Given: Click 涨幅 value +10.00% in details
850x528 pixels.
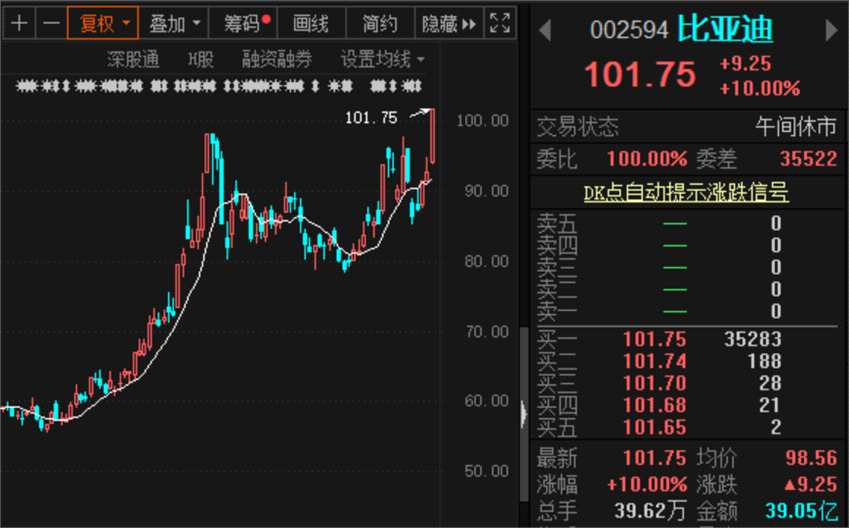Looking at the screenshot, I should pyautogui.click(x=647, y=484).
